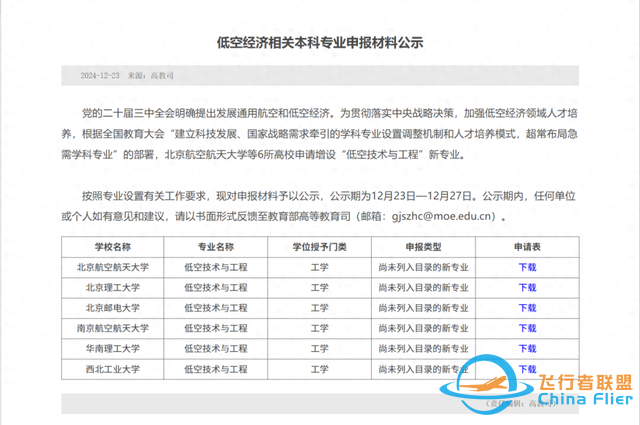
Task: Click the 申报类型 column header
Action: pyautogui.click(x=423, y=247)
